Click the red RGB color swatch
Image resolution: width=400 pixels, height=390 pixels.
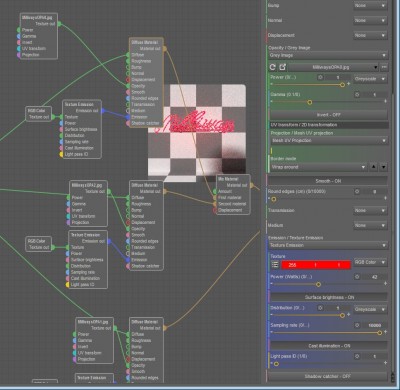point(316,265)
